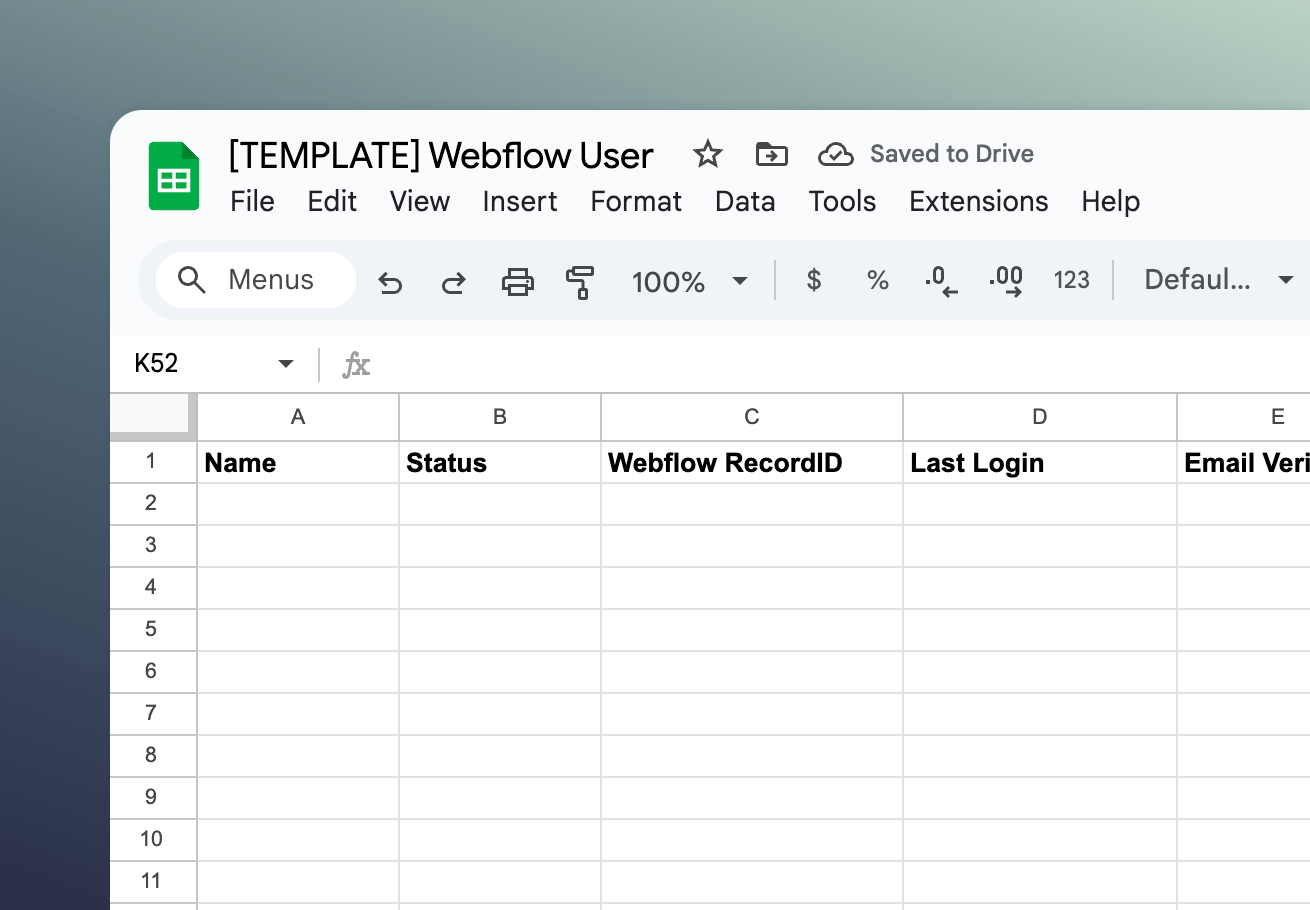Click the Saved to Drive cloud icon
1310x910 pixels.
click(836, 154)
